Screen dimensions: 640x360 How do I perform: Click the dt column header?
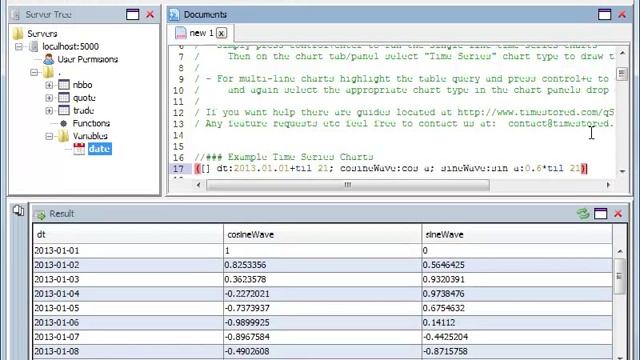[128, 235]
